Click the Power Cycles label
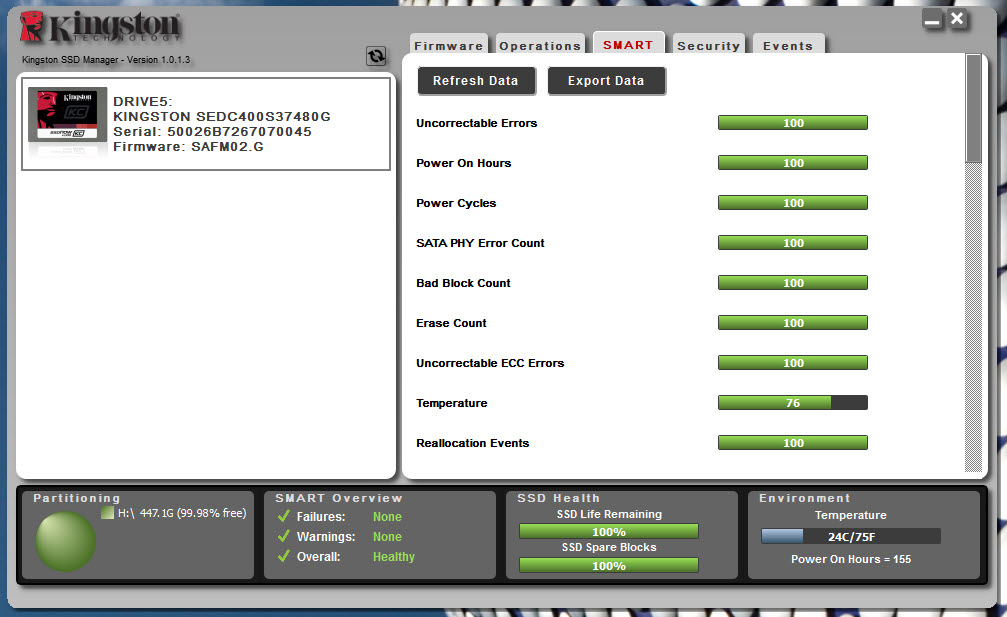Viewport: 1007px width, 617px height. pos(456,203)
